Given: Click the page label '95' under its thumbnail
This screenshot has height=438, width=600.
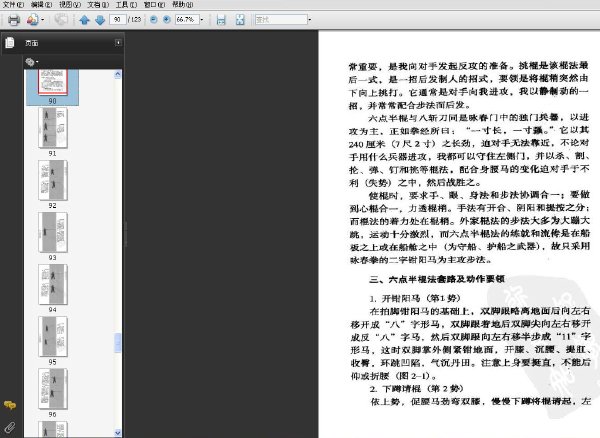Looking at the screenshot, I should tap(52, 362).
